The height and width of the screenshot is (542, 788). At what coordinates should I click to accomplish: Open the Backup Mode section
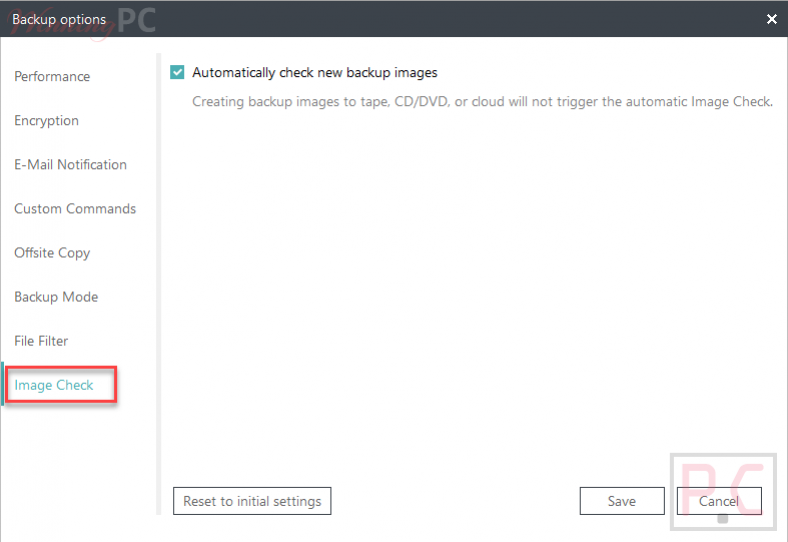[56, 297]
